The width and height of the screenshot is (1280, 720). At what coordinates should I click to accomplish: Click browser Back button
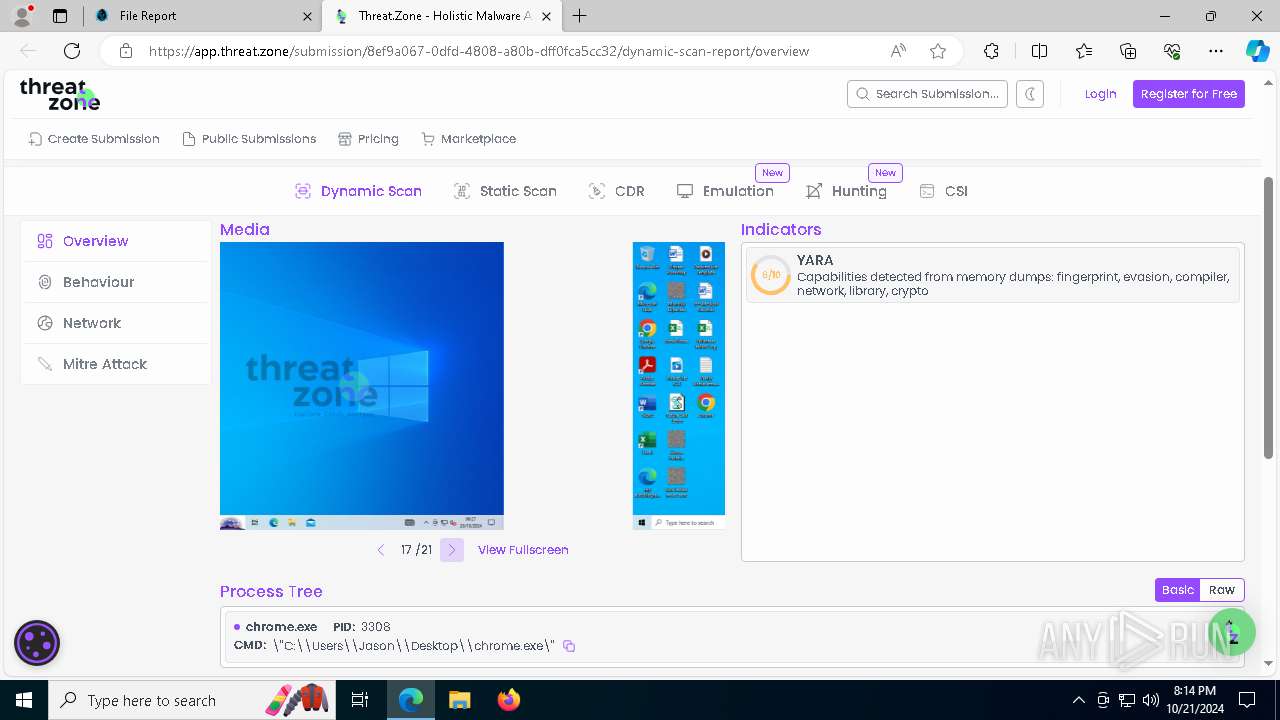pos(28,51)
